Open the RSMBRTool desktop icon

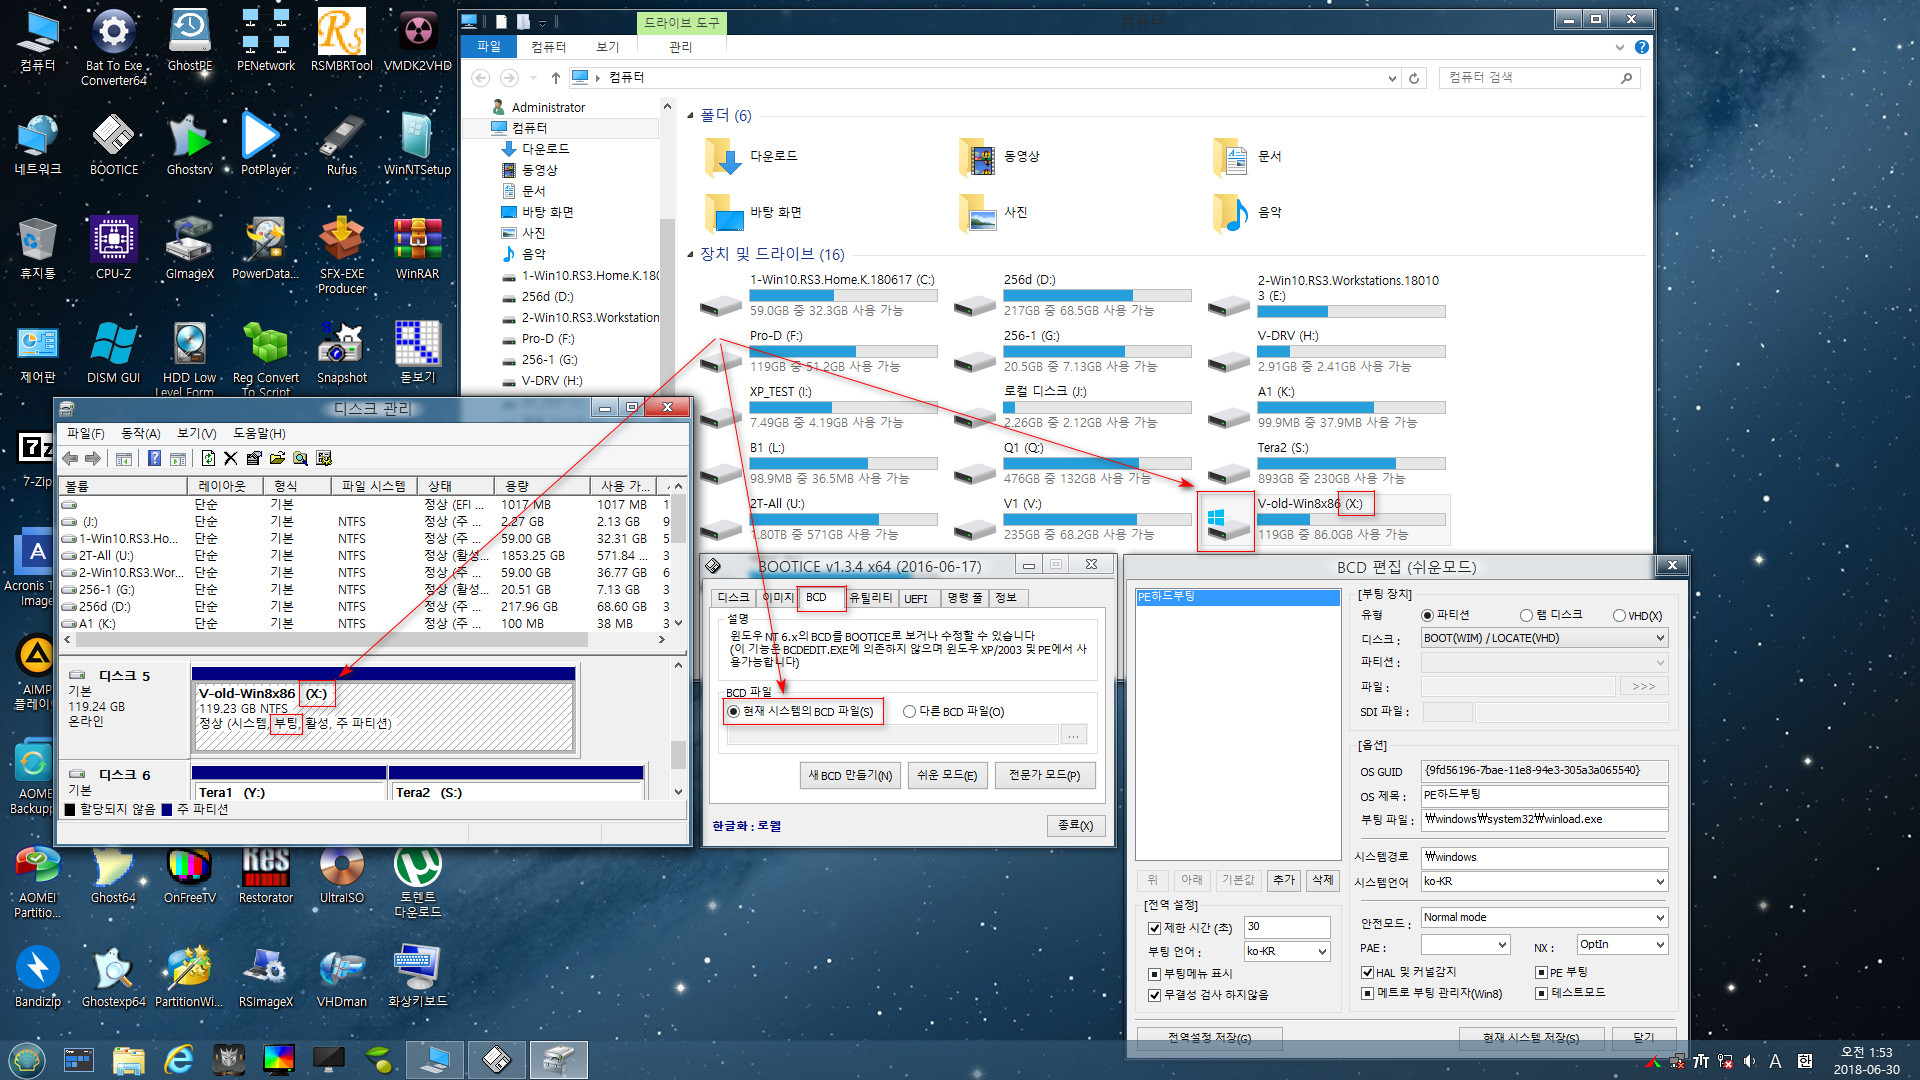(x=342, y=39)
